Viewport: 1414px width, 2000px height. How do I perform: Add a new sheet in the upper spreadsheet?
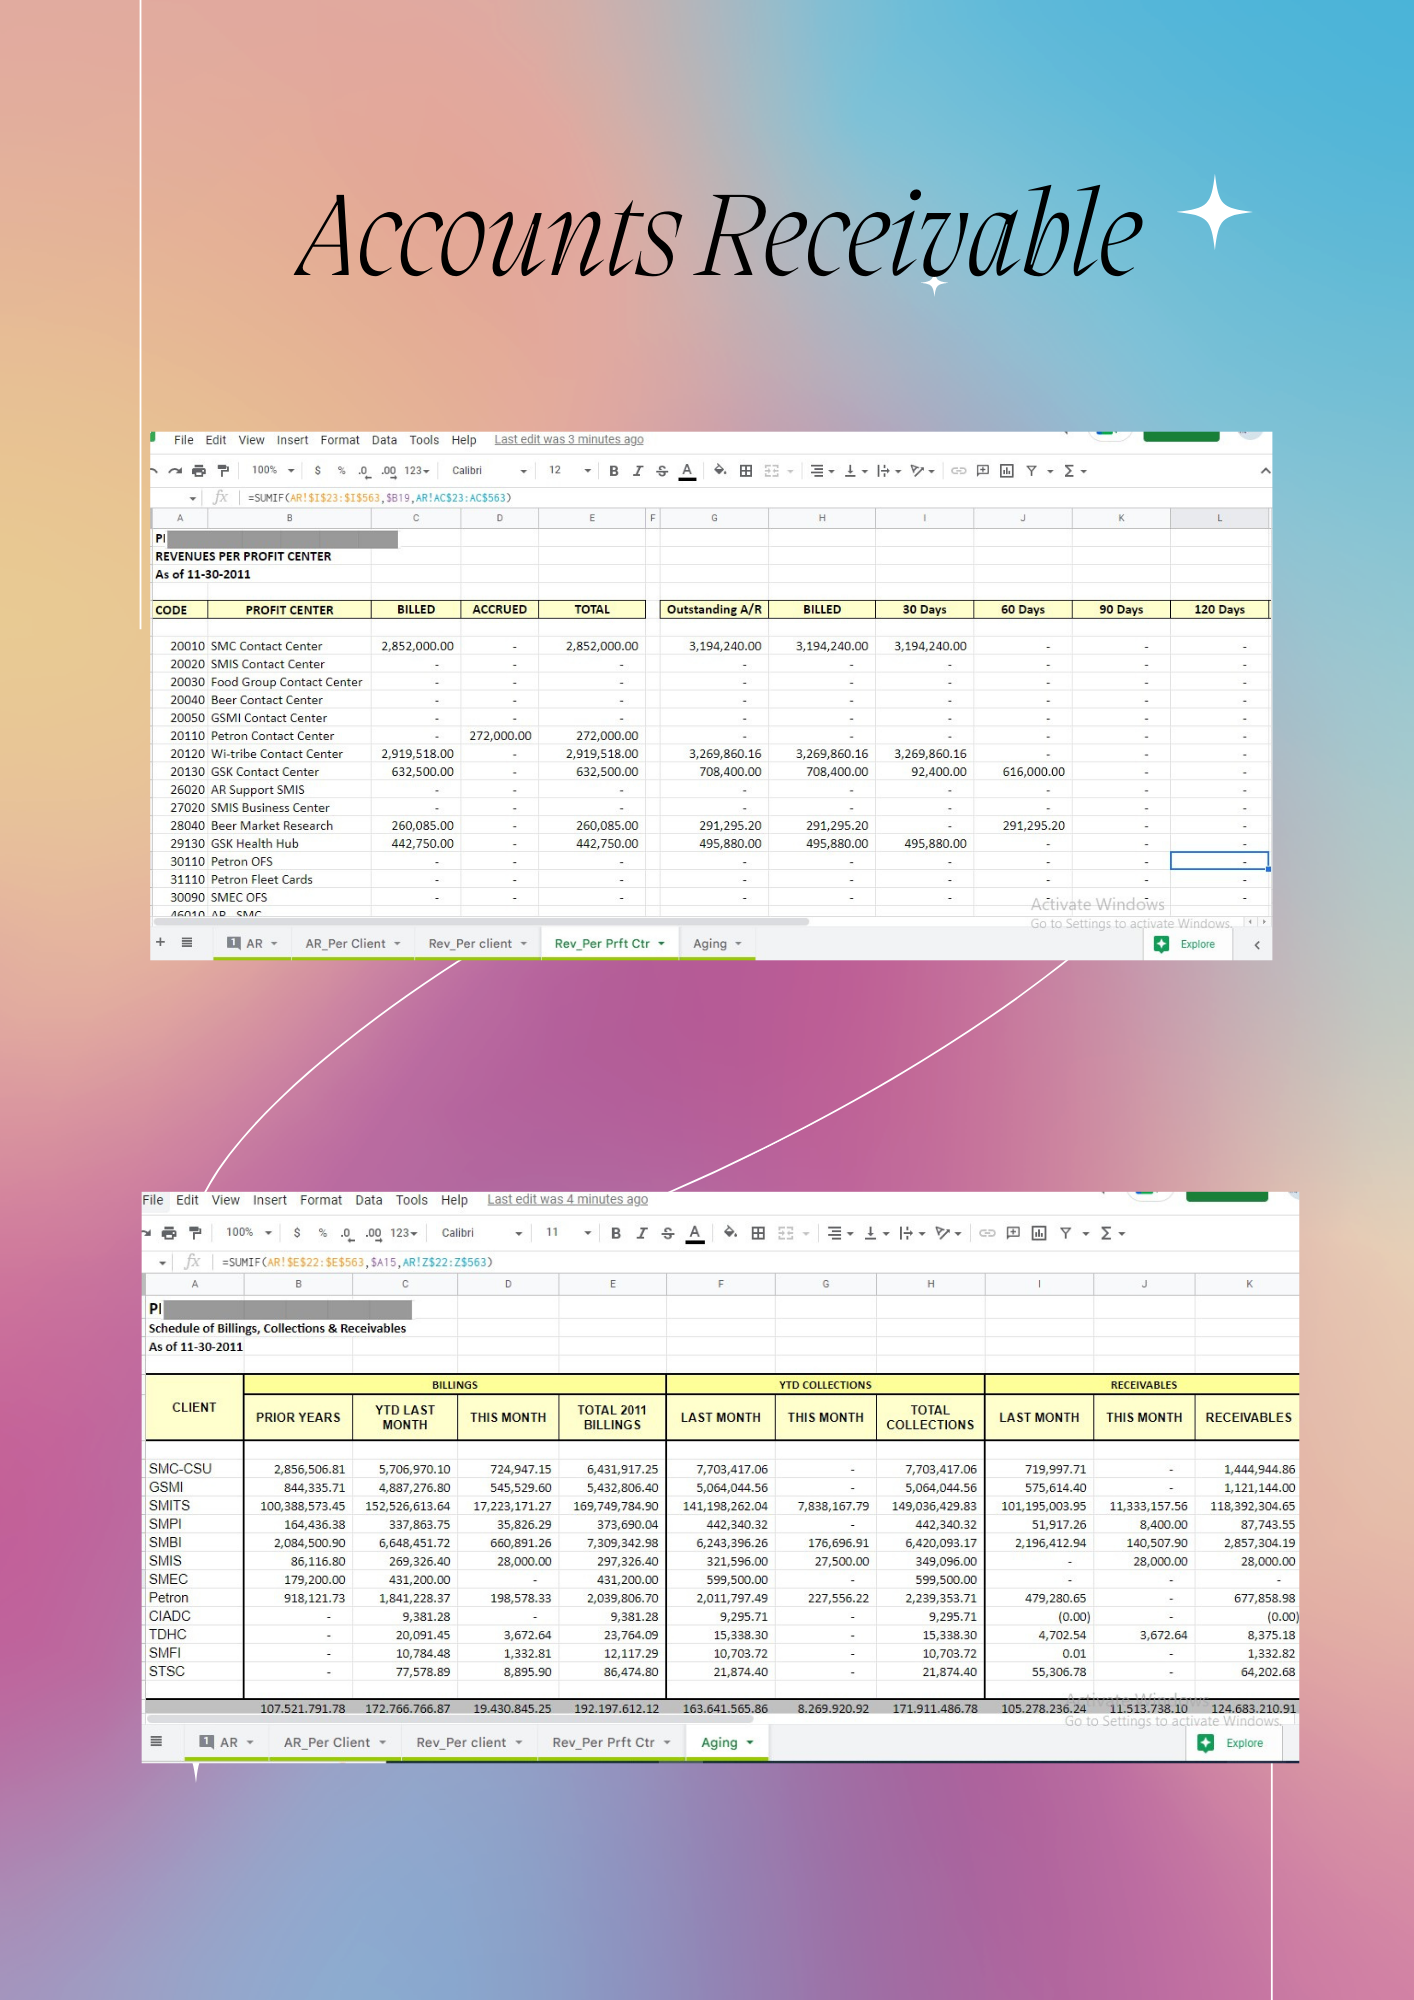(x=160, y=942)
